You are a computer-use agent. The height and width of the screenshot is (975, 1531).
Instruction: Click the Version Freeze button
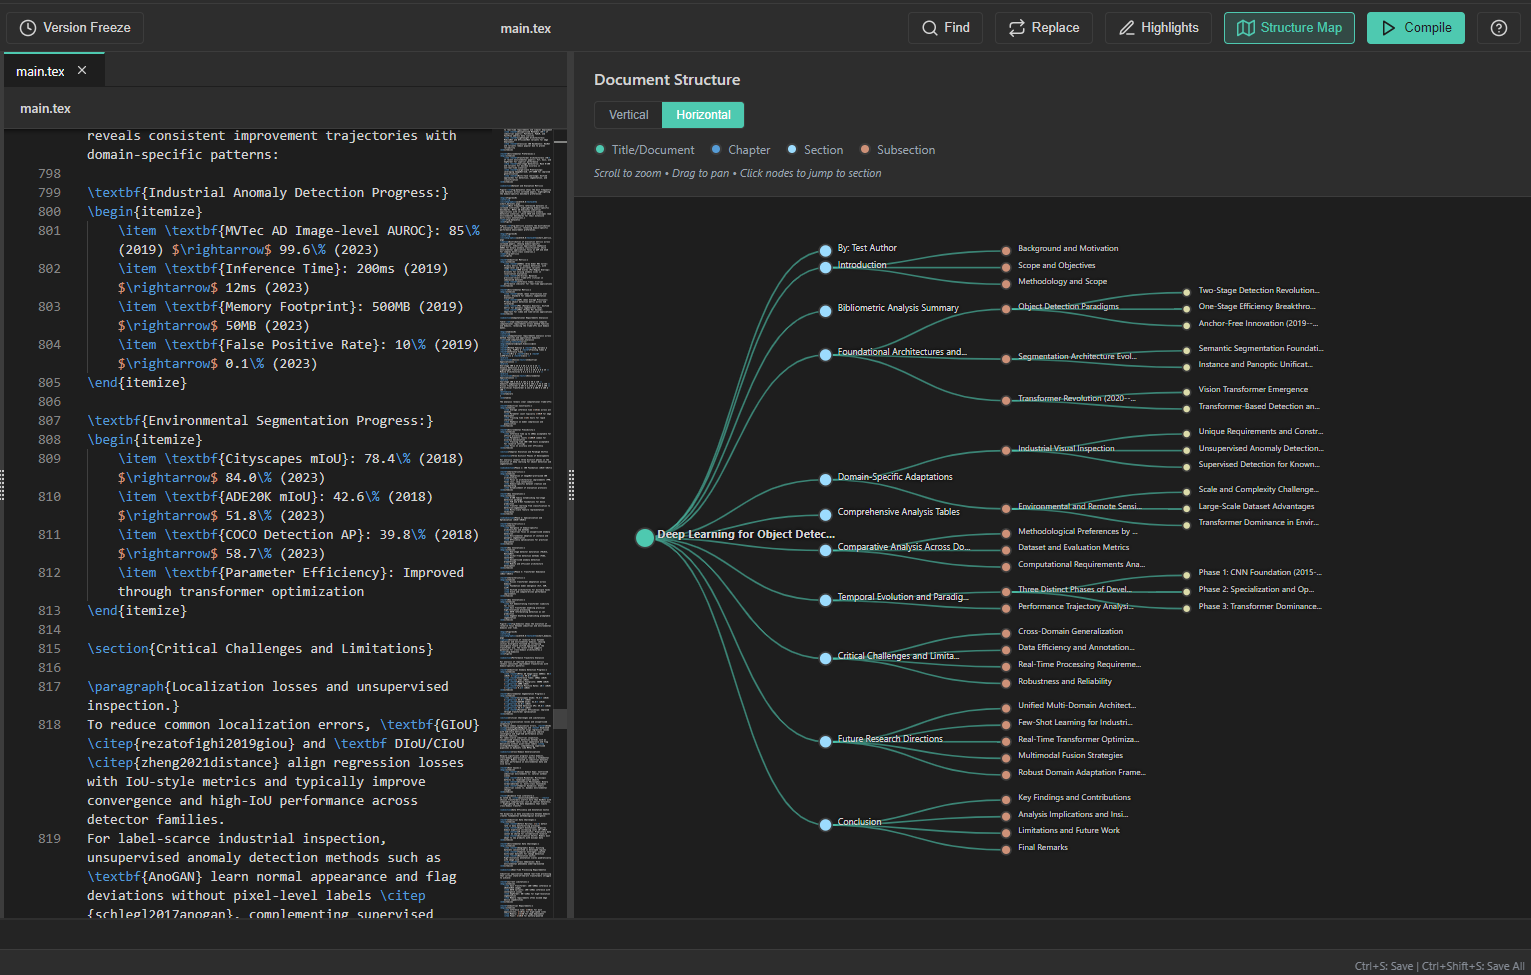(x=74, y=27)
